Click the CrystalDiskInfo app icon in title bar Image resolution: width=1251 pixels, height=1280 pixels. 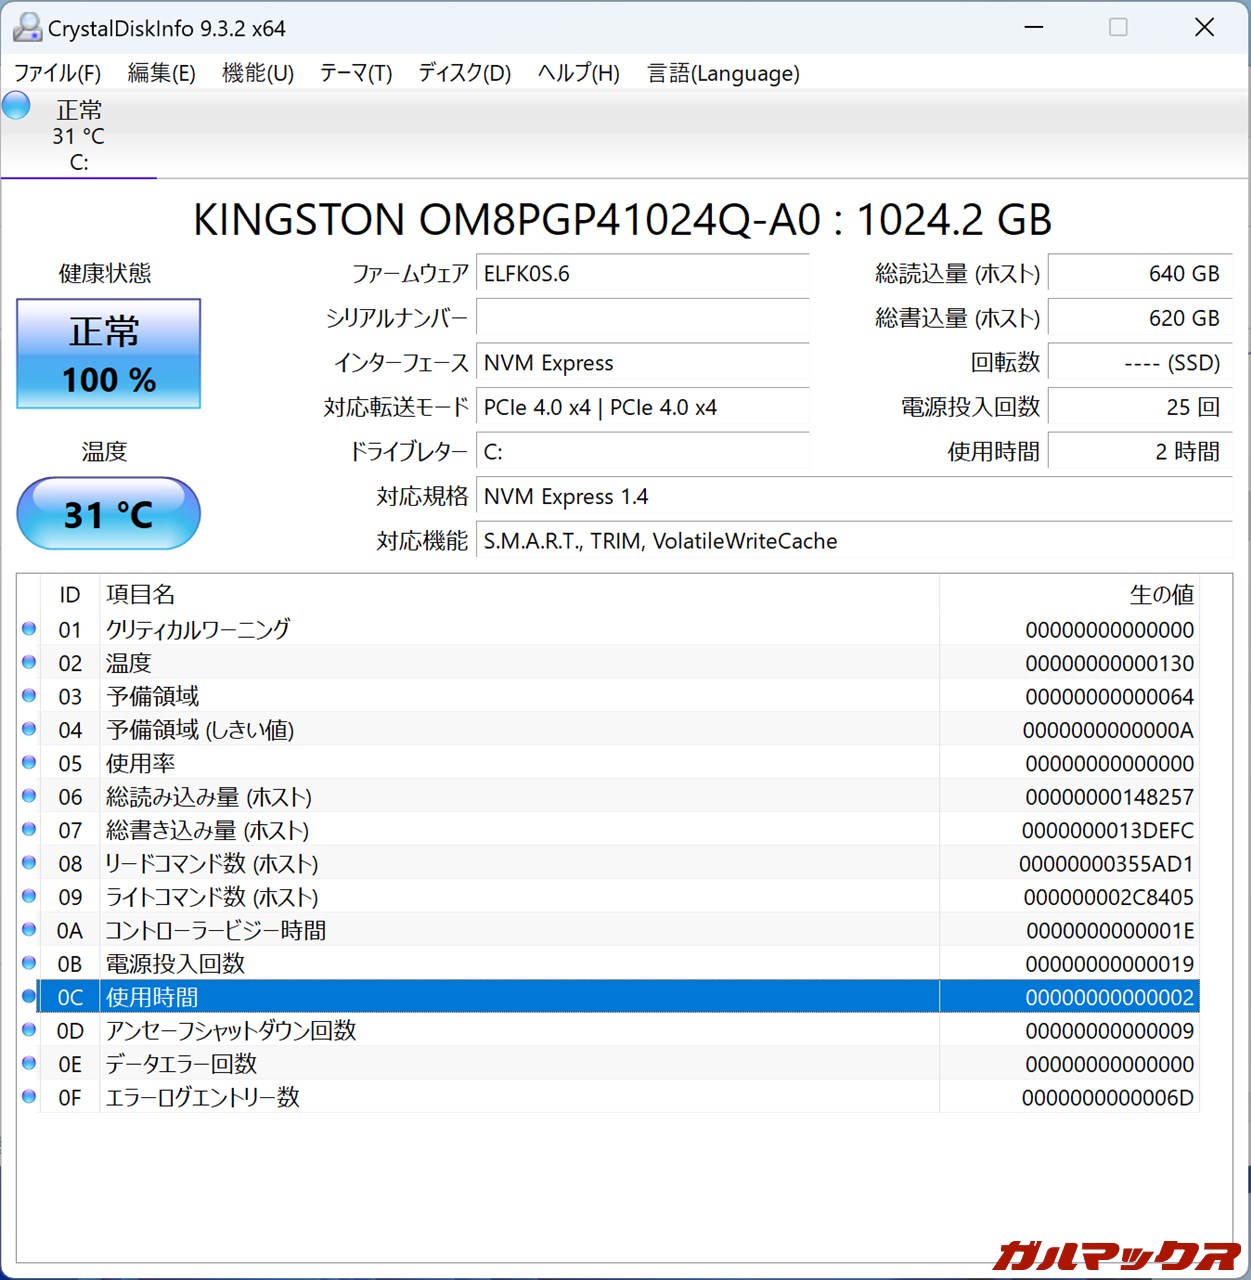click(27, 28)
